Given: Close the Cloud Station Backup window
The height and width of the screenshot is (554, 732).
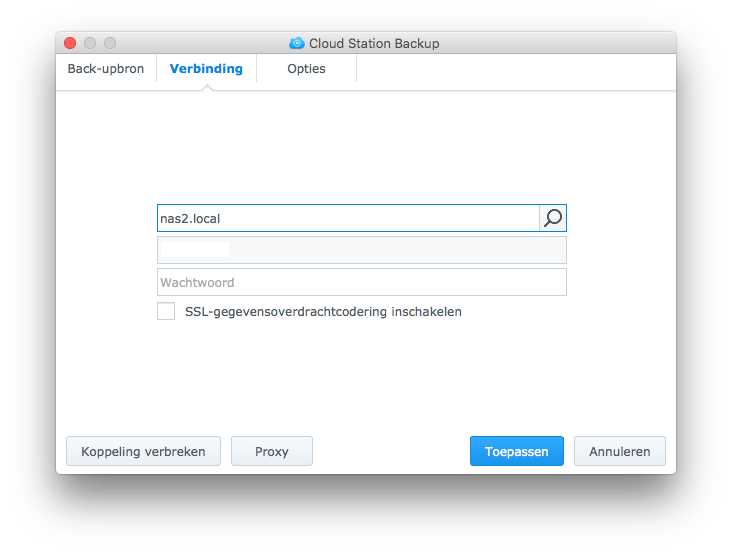Looking at the screenshot, I should click(x=70, y=43).
